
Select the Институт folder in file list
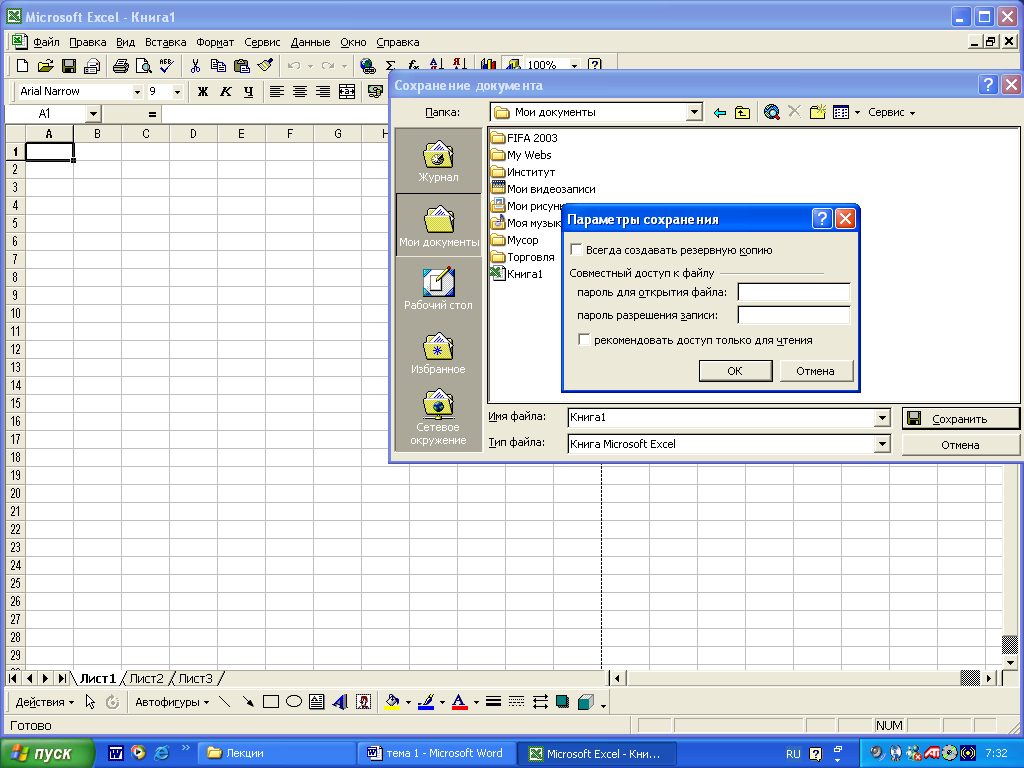523,172
